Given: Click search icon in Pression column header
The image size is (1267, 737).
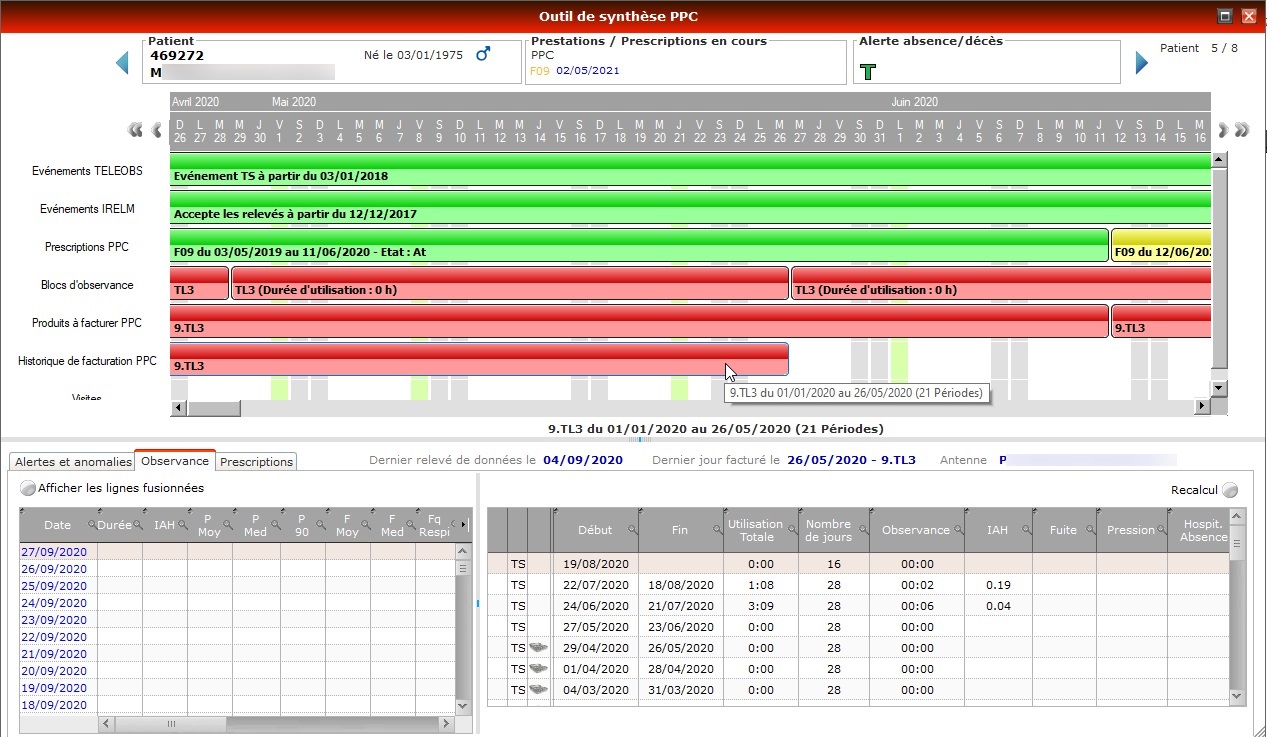Looking at the screenshot, I should coord(1160,530).
